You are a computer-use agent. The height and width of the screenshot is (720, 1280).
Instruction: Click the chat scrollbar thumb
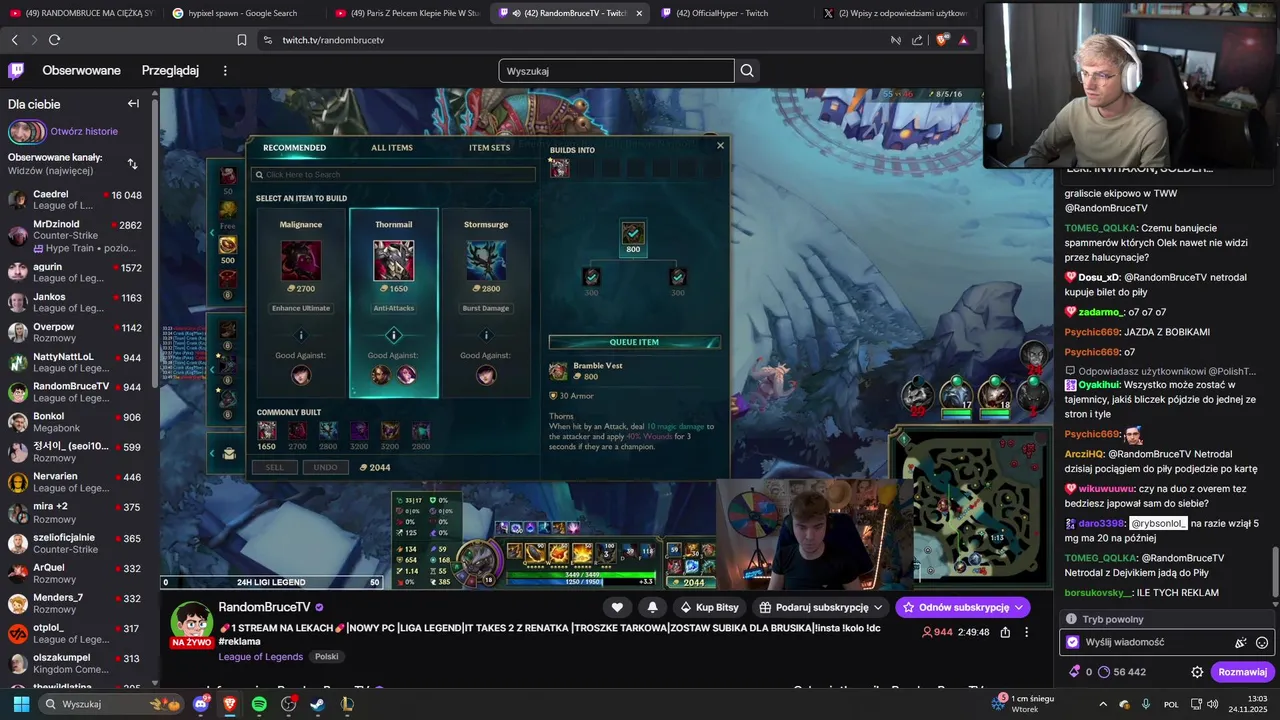point(1274,571)
